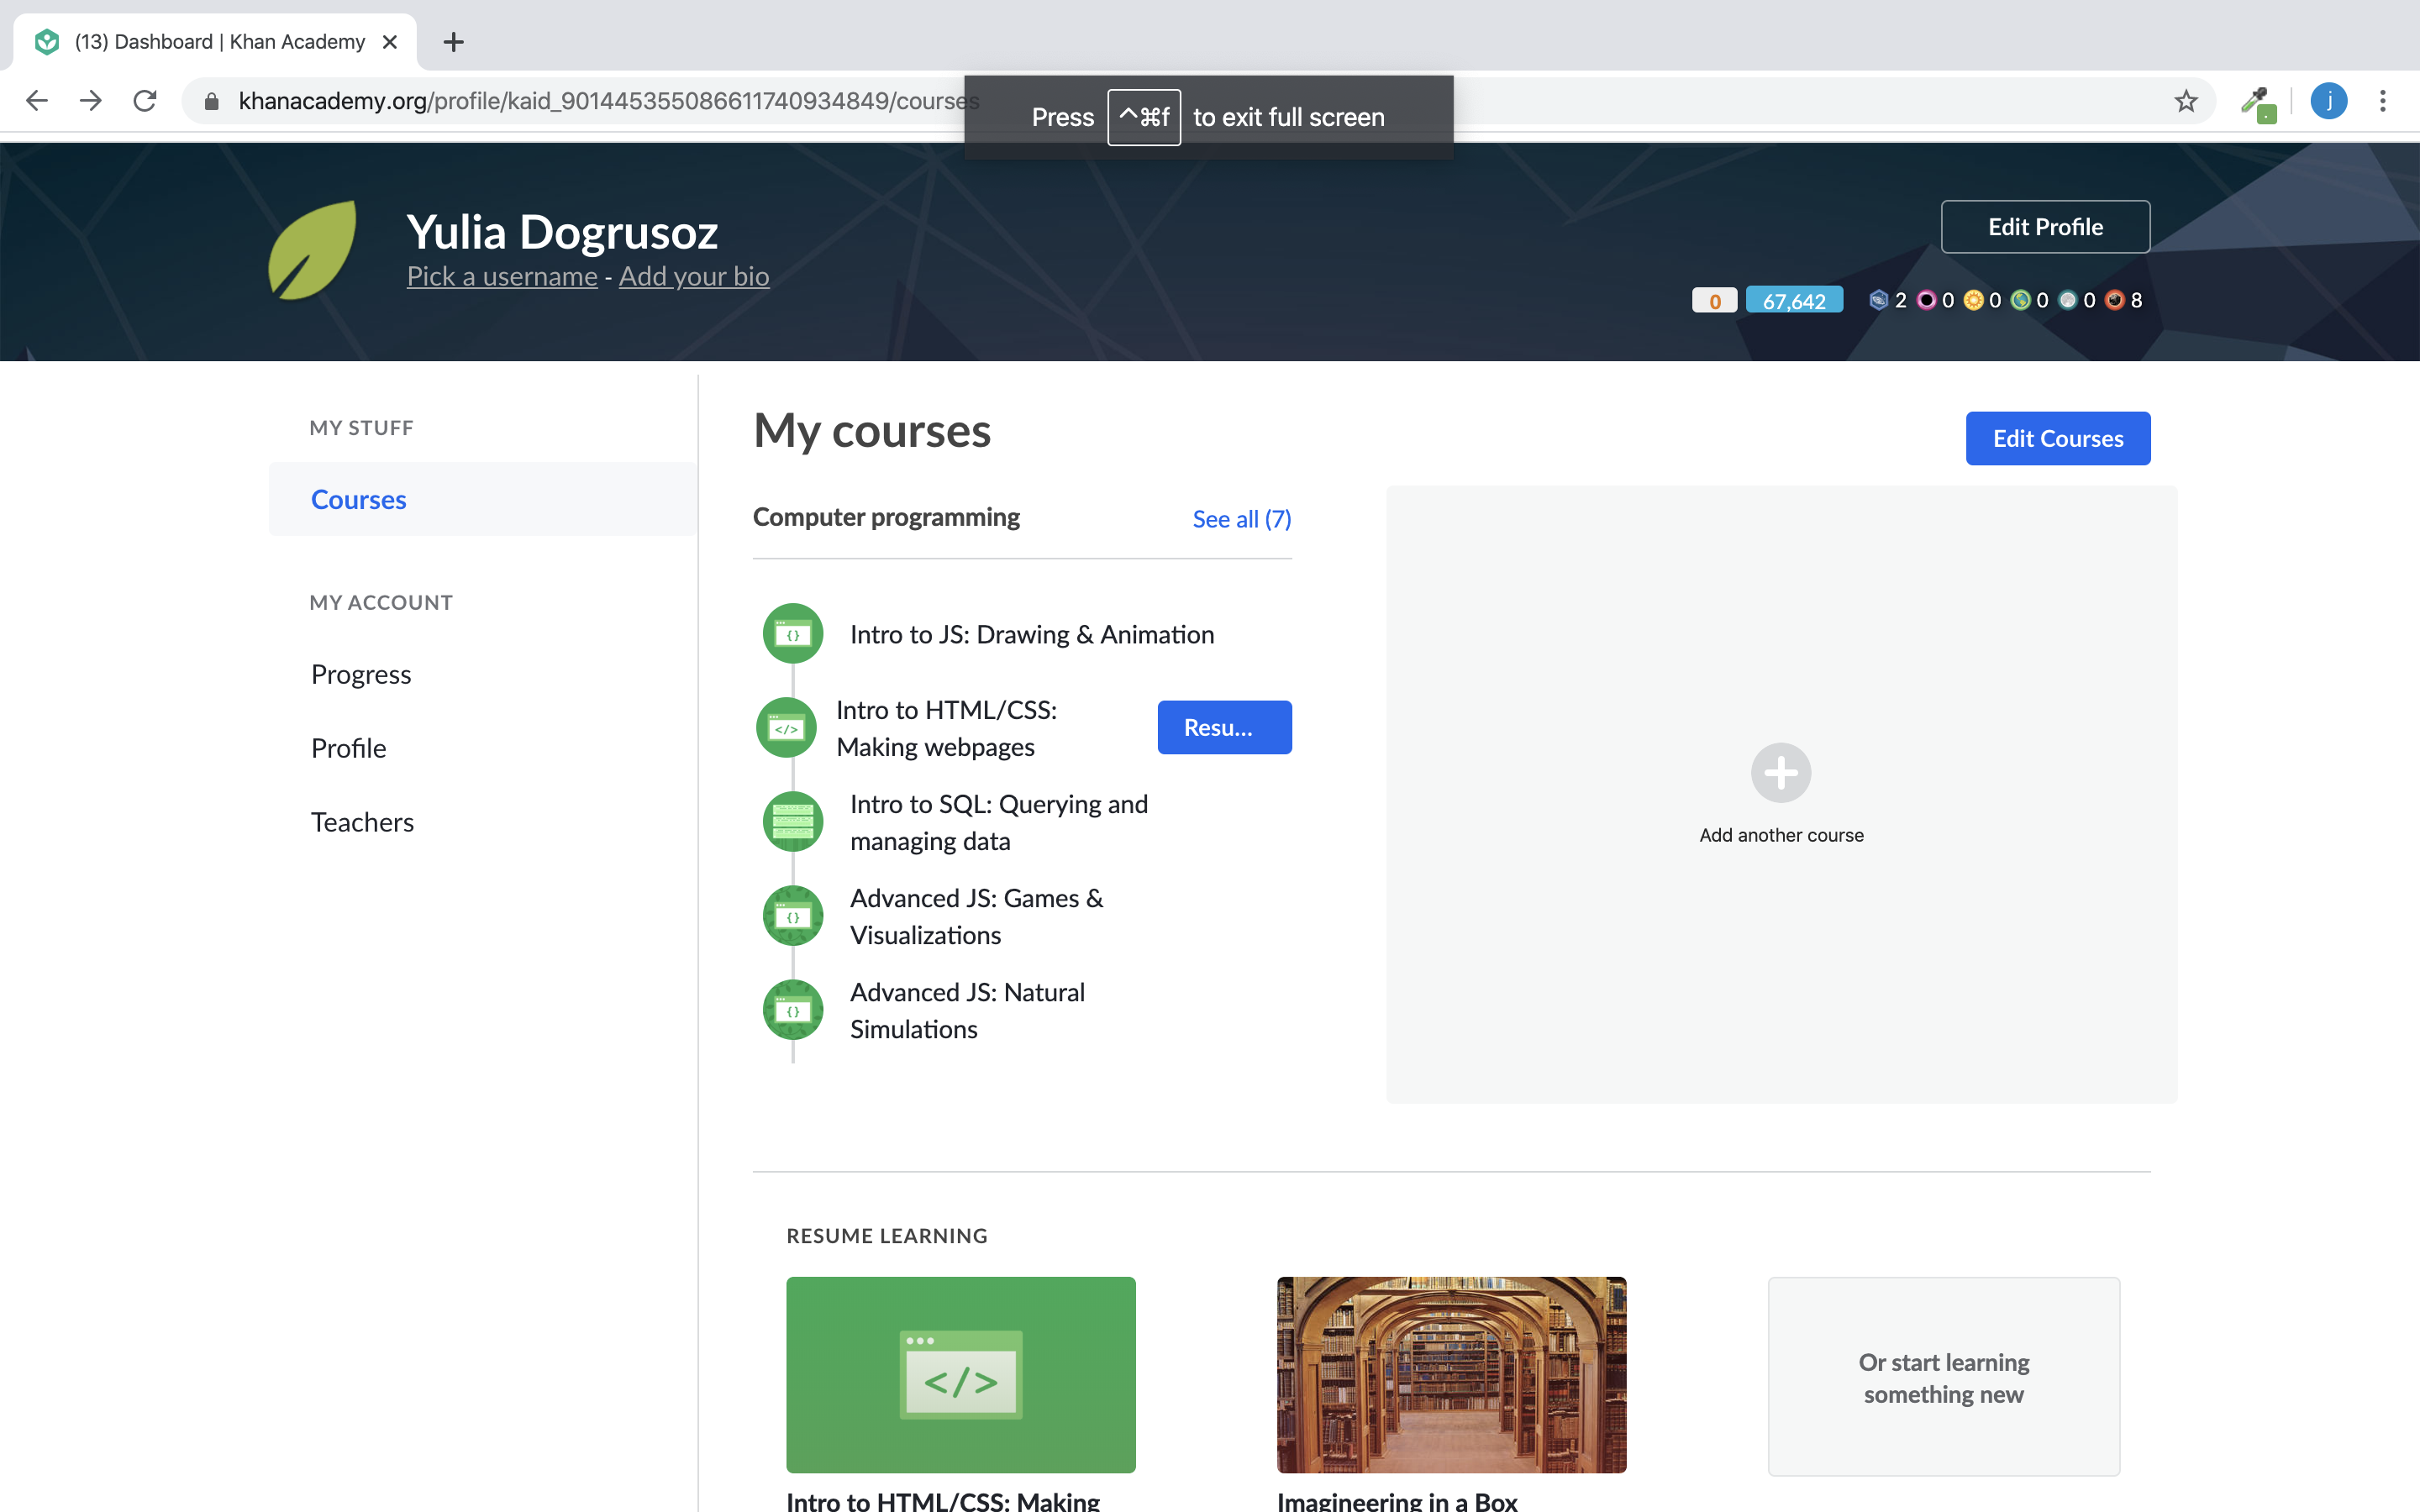Click the Advanced JS Games course icon
Viewport: 2420px width, 1512px height.
point(792,916)
